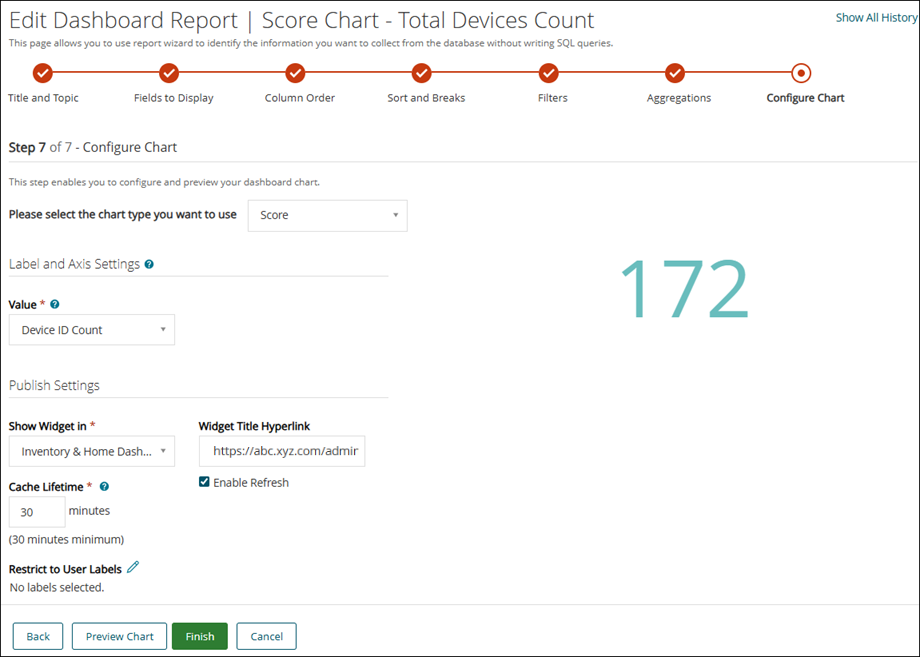This screenshot has height=657, width=920.
Task: Click the Column Order step indicator
Action: pyautogui.click(x=295, y=73)
